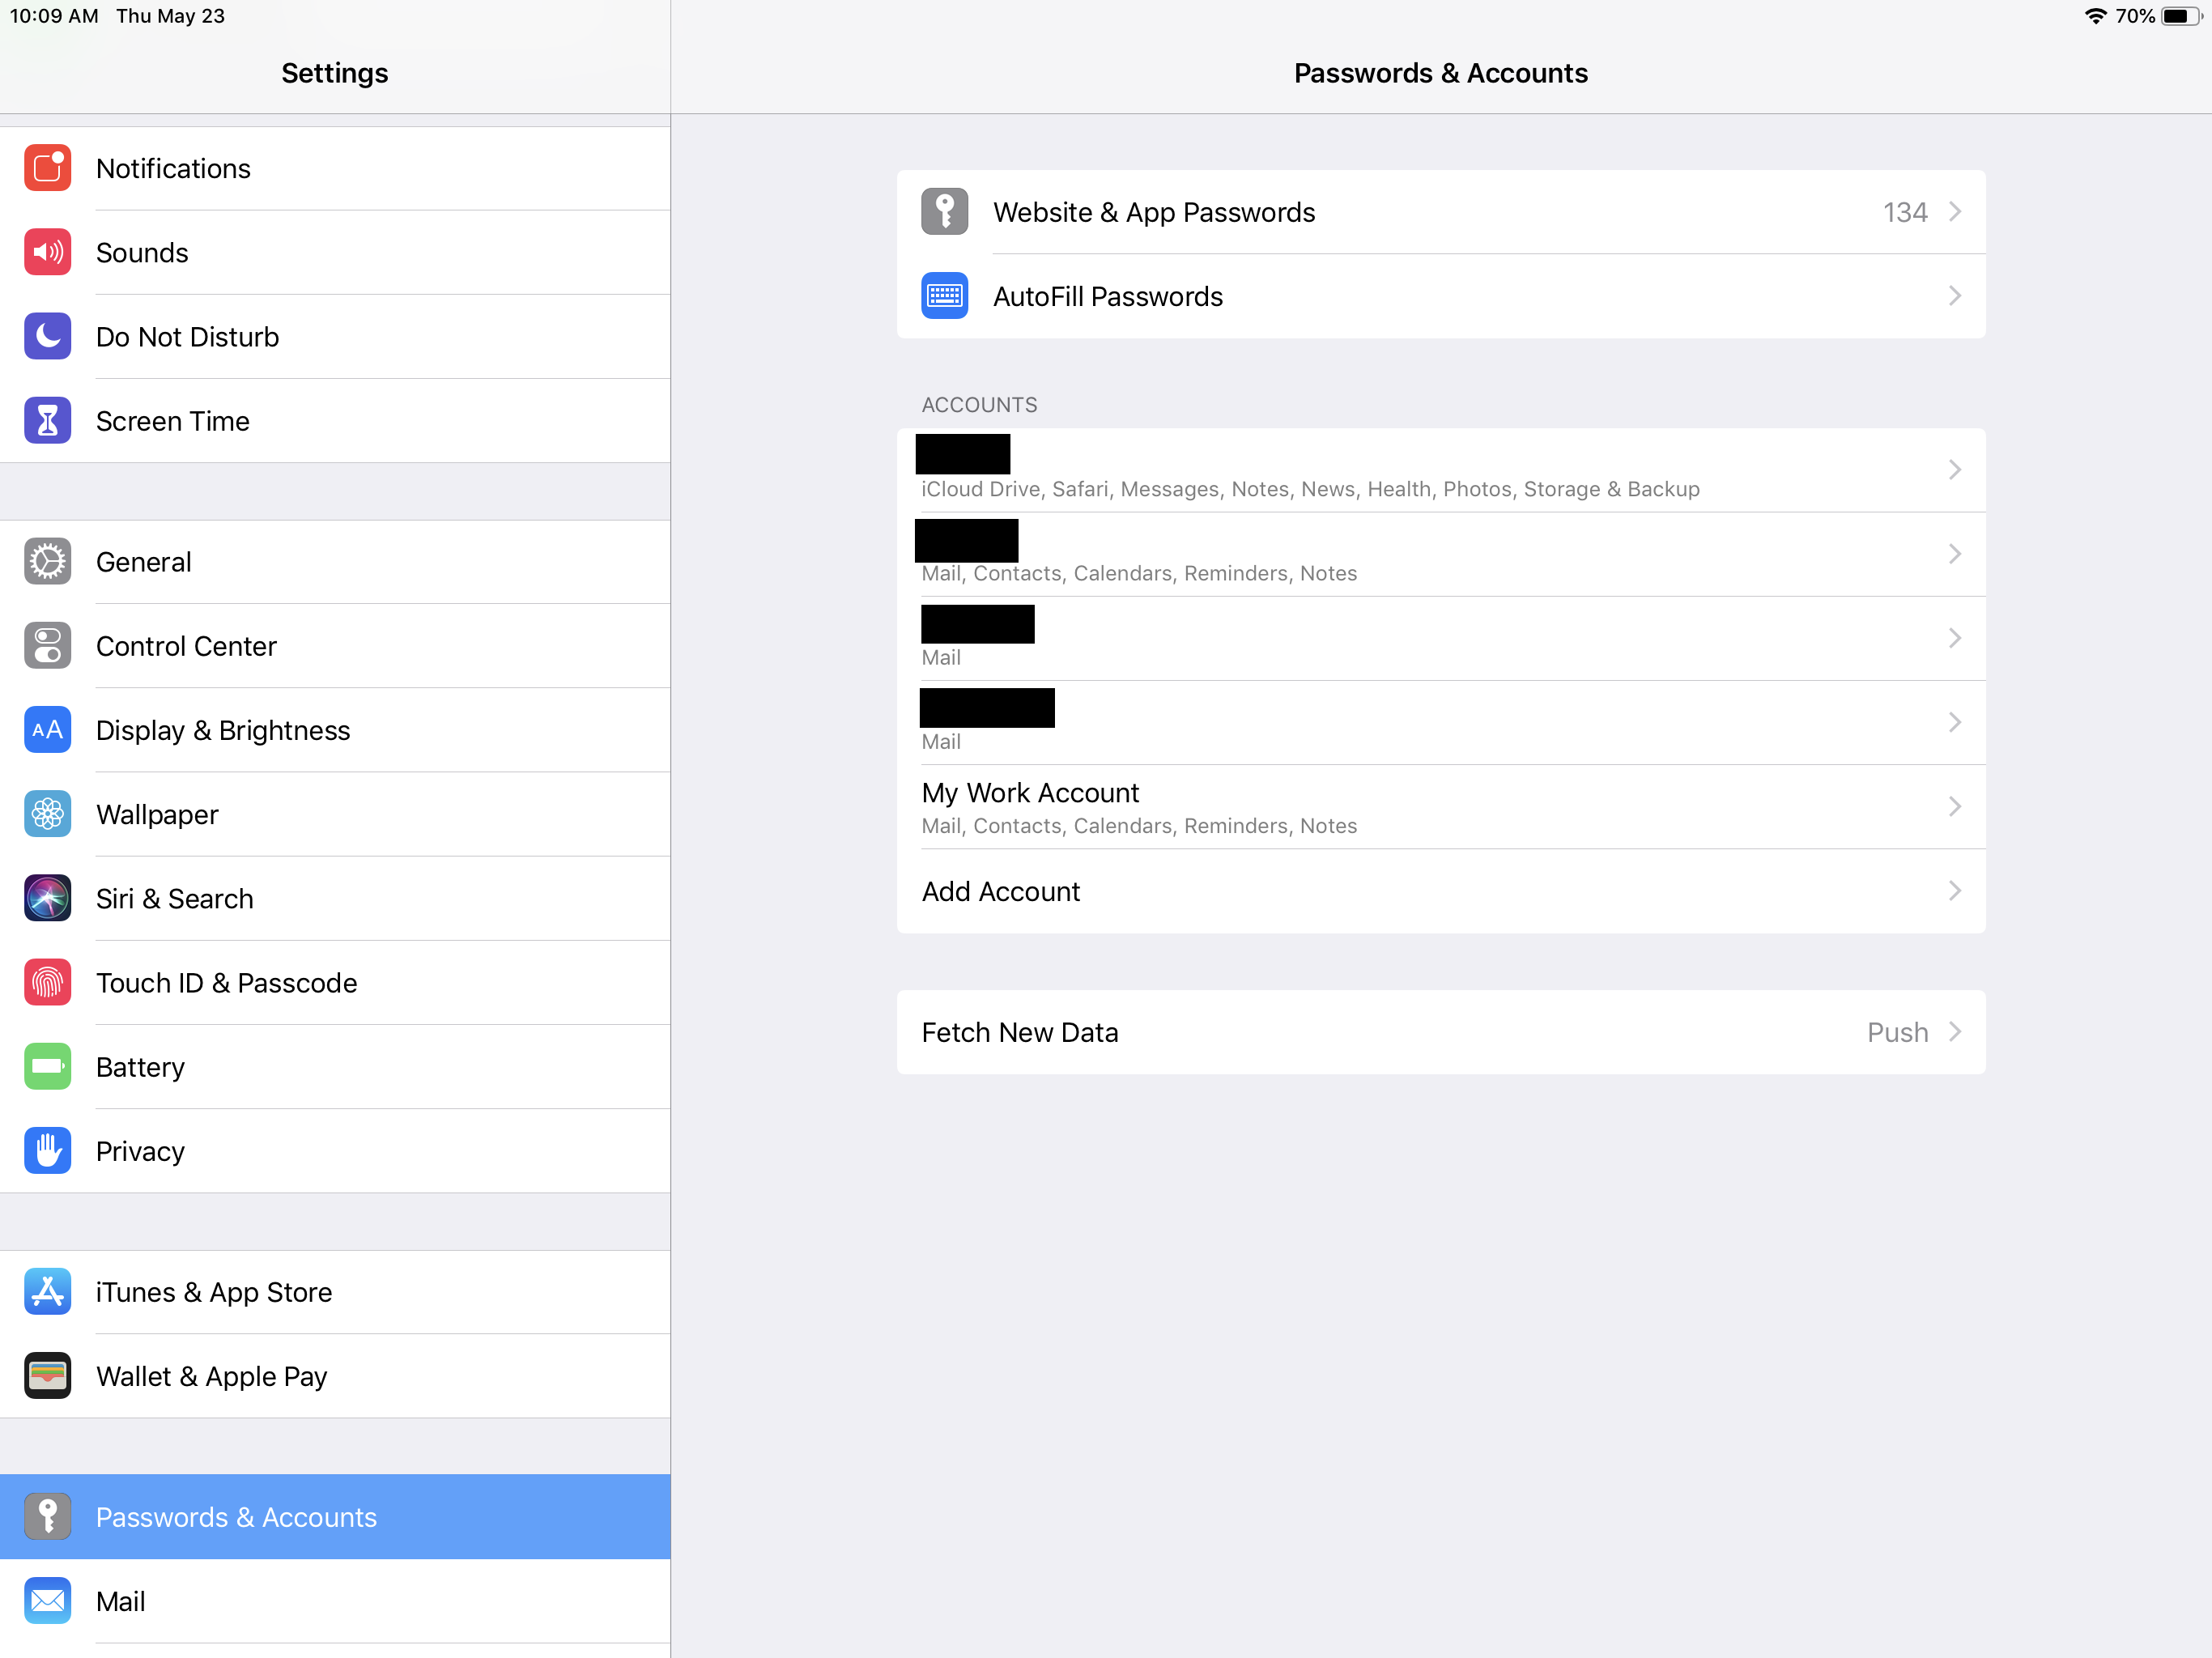This screenshot has height=1658, width=2212.
Task: Tap the Do Not Disturb moon icon
Action: [x=47, y=336]
